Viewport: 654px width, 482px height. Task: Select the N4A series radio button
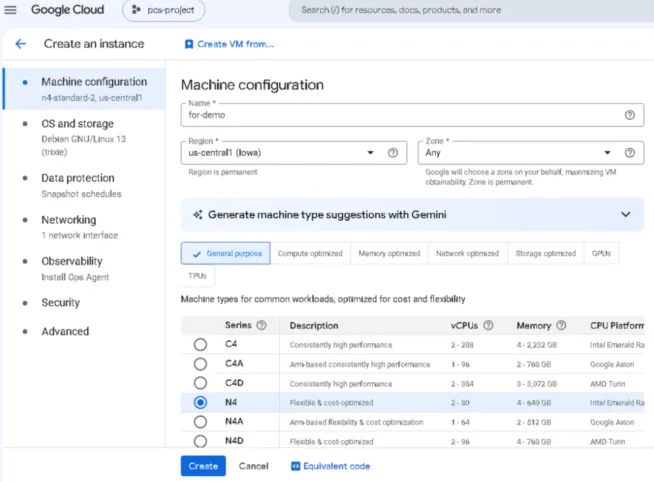pyautogui.click(x=200, y=422)
